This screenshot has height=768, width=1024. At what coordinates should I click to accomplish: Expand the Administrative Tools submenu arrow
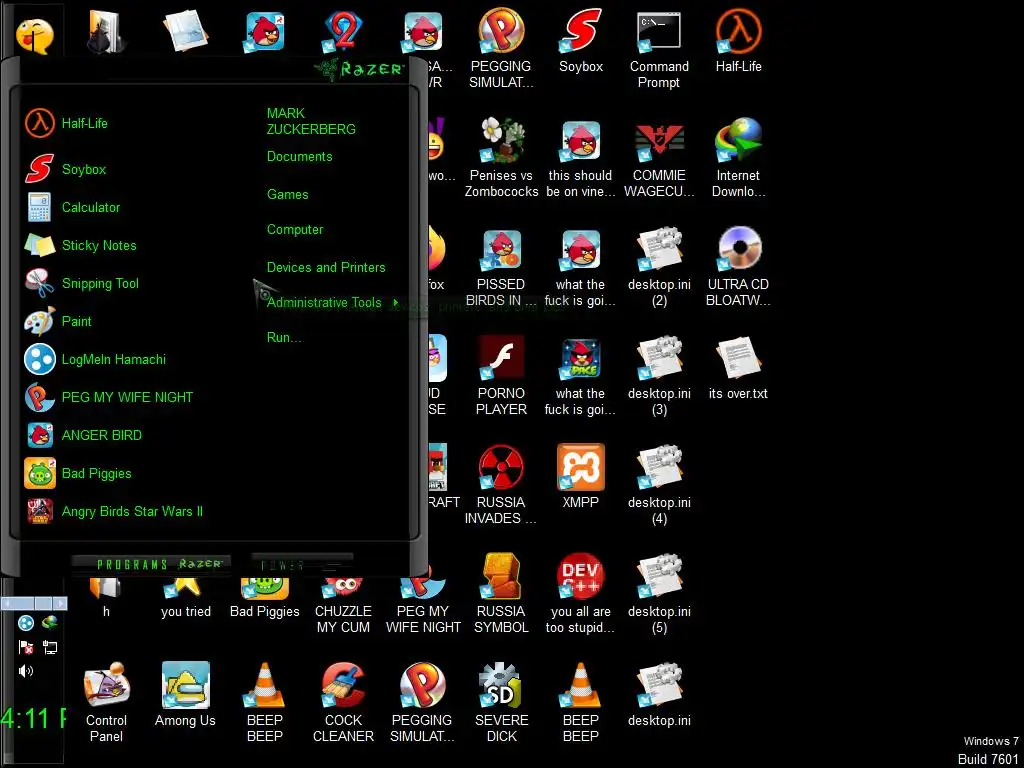tap(396, 303)
